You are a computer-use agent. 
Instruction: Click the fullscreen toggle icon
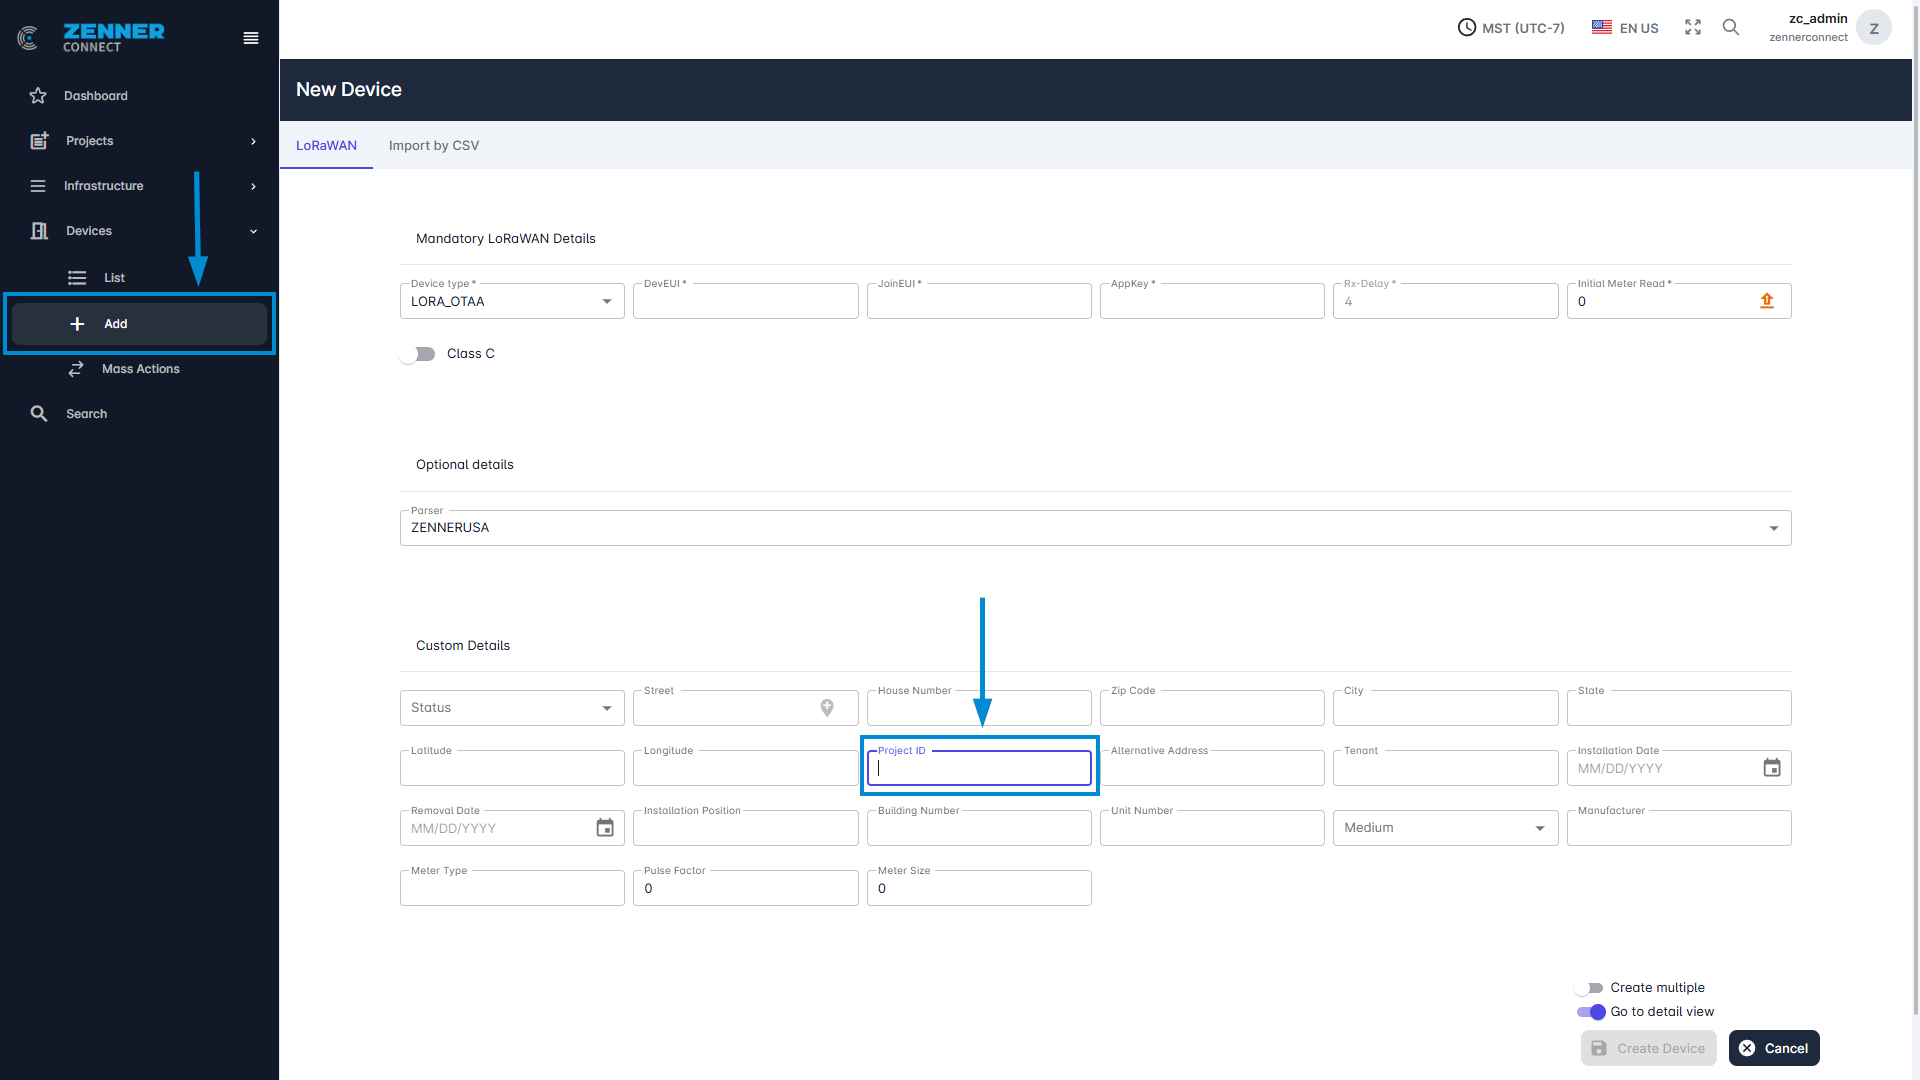pos(1692,28)
